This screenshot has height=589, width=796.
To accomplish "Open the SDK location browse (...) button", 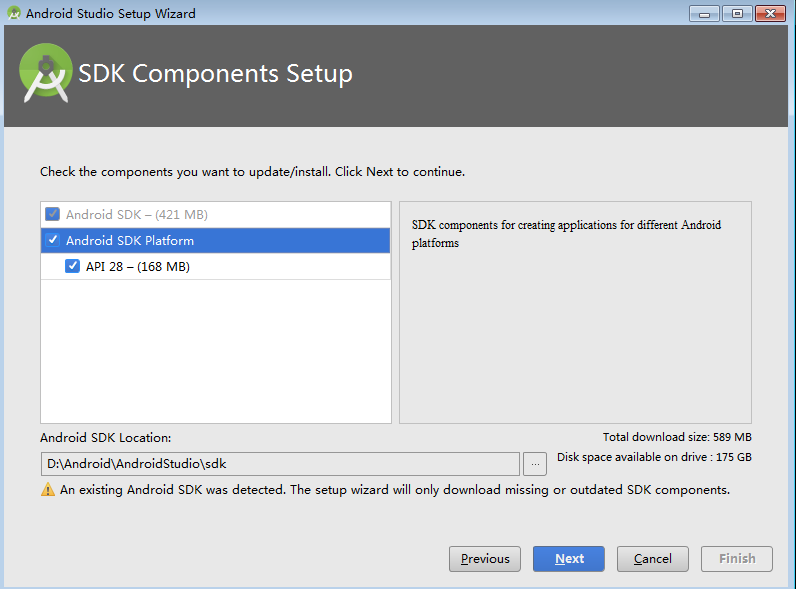I will 535,464.
